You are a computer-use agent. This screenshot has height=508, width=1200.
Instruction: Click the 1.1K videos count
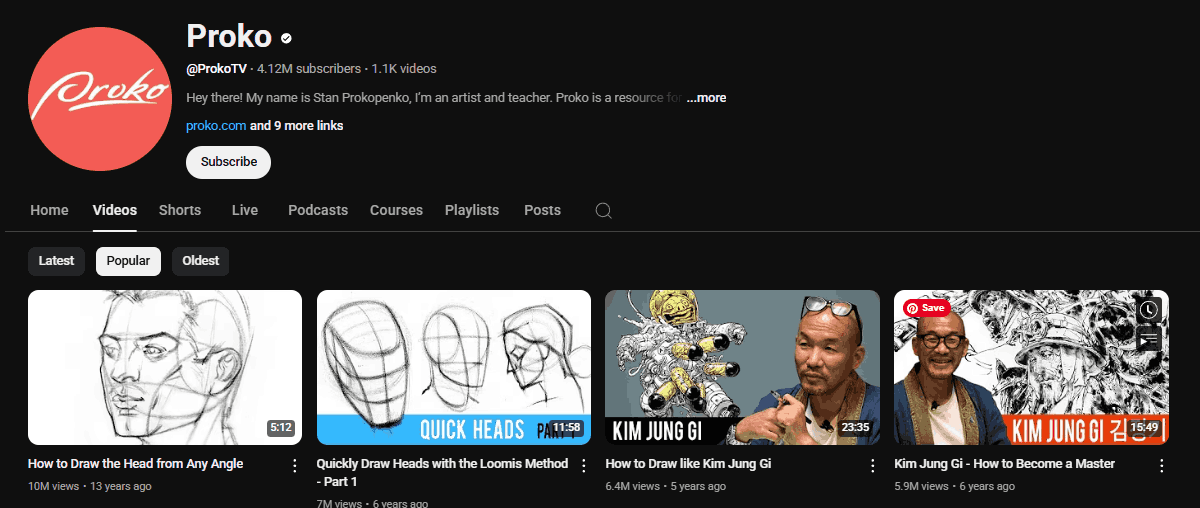click(x=404, y=69)
